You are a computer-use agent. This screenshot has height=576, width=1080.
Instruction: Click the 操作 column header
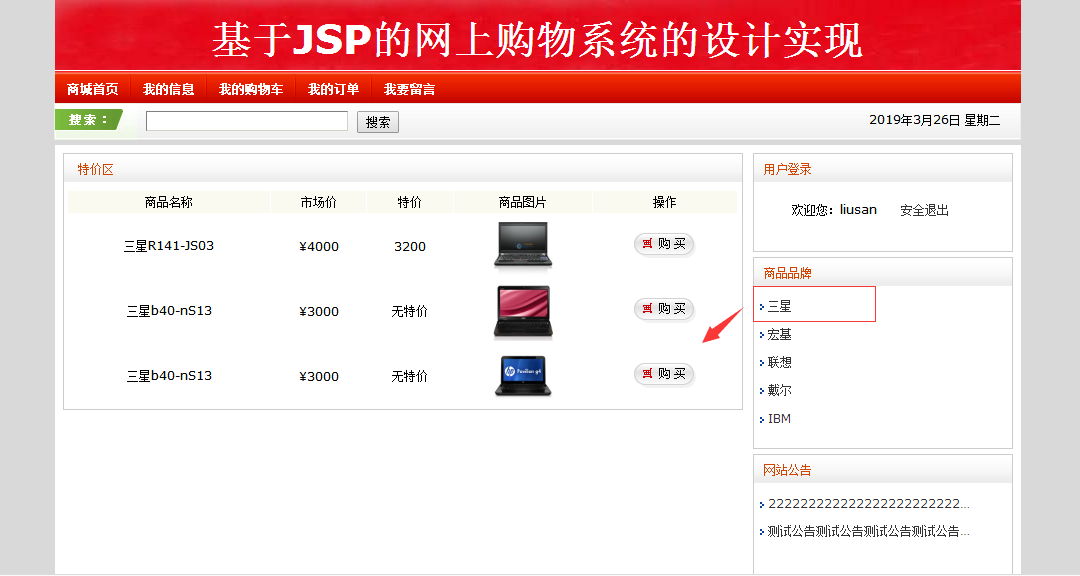(x=665, y=202)
